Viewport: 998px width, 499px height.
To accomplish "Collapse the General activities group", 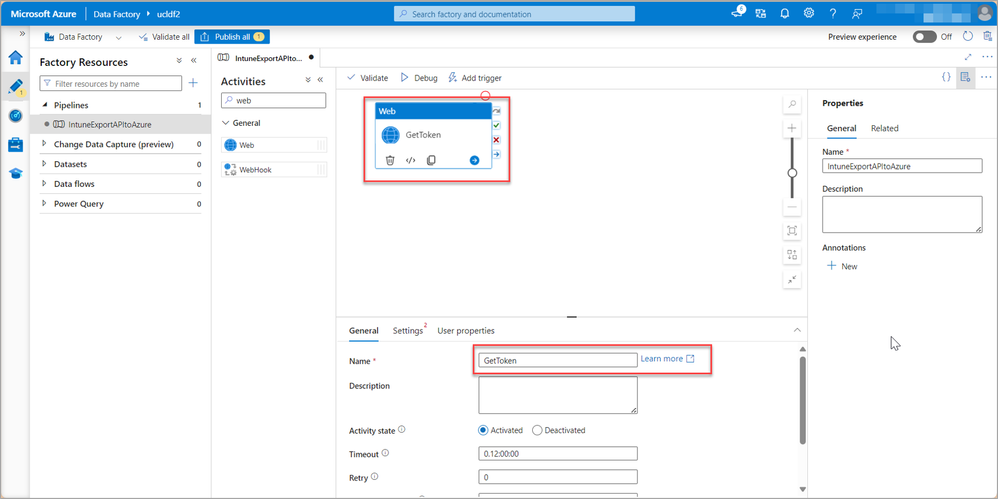I will 225,123.
